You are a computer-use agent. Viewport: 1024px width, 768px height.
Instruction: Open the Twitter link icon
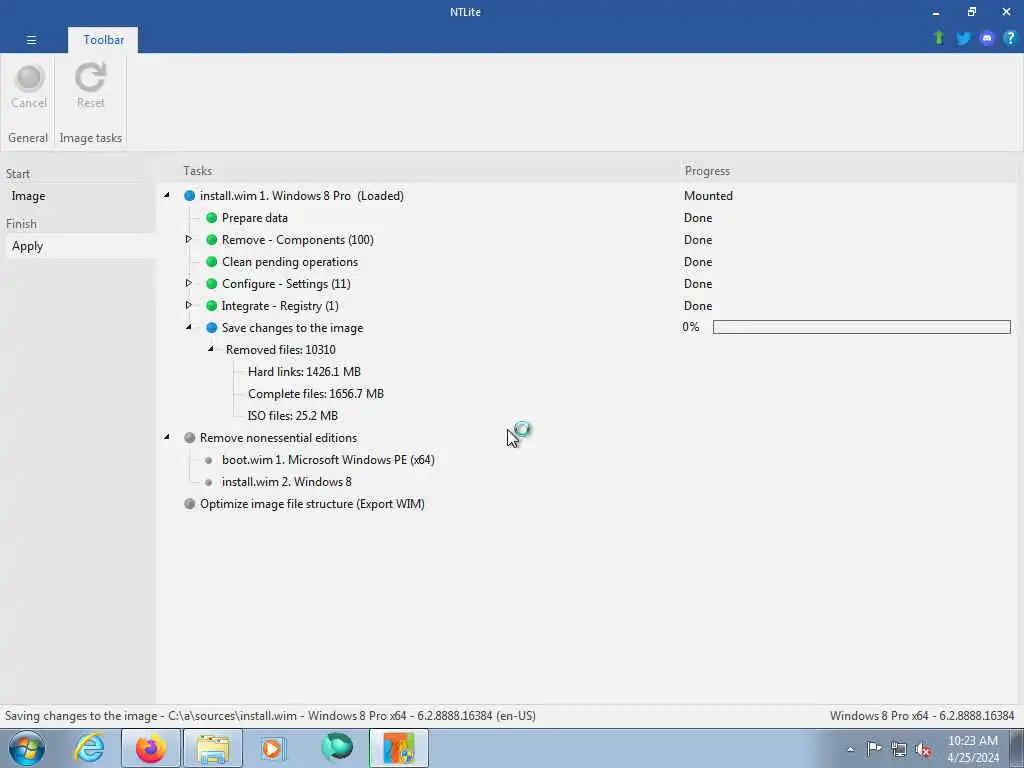pyautogui.click(x=963, y=39)
